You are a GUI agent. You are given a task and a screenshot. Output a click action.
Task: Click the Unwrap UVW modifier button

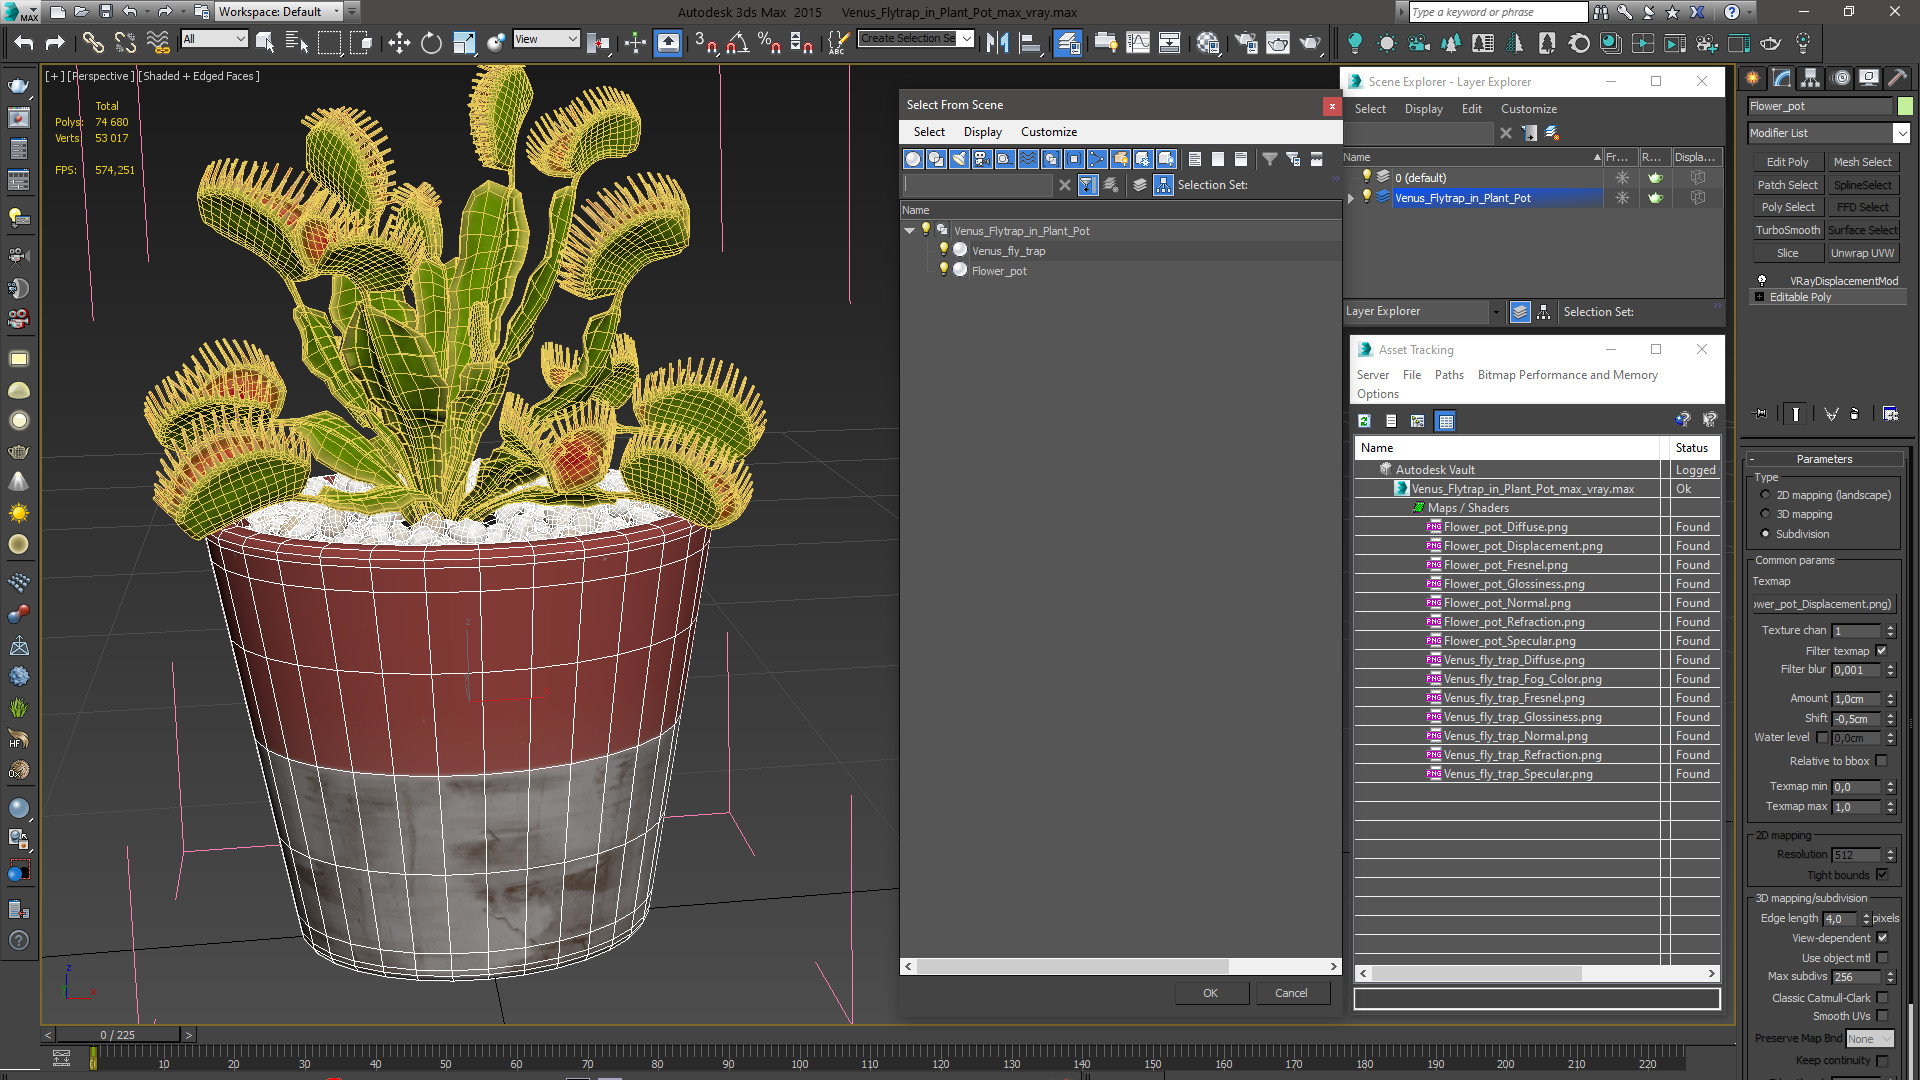pos(1862,253)
